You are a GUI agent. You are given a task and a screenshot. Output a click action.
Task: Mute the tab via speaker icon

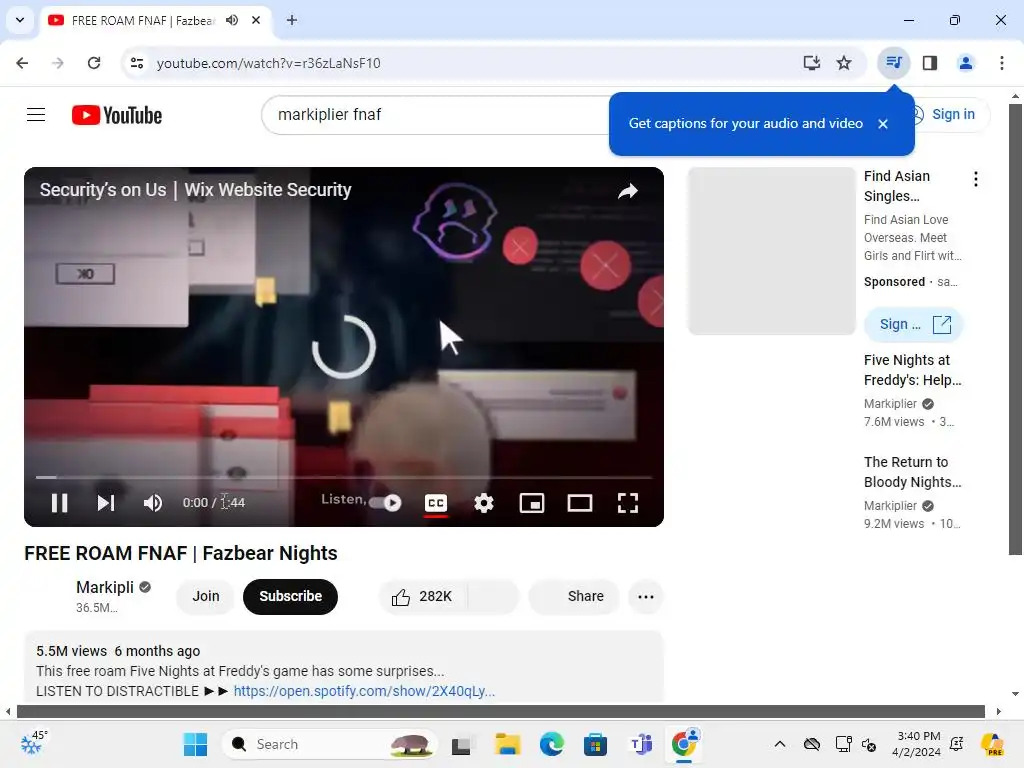(232, 20)
